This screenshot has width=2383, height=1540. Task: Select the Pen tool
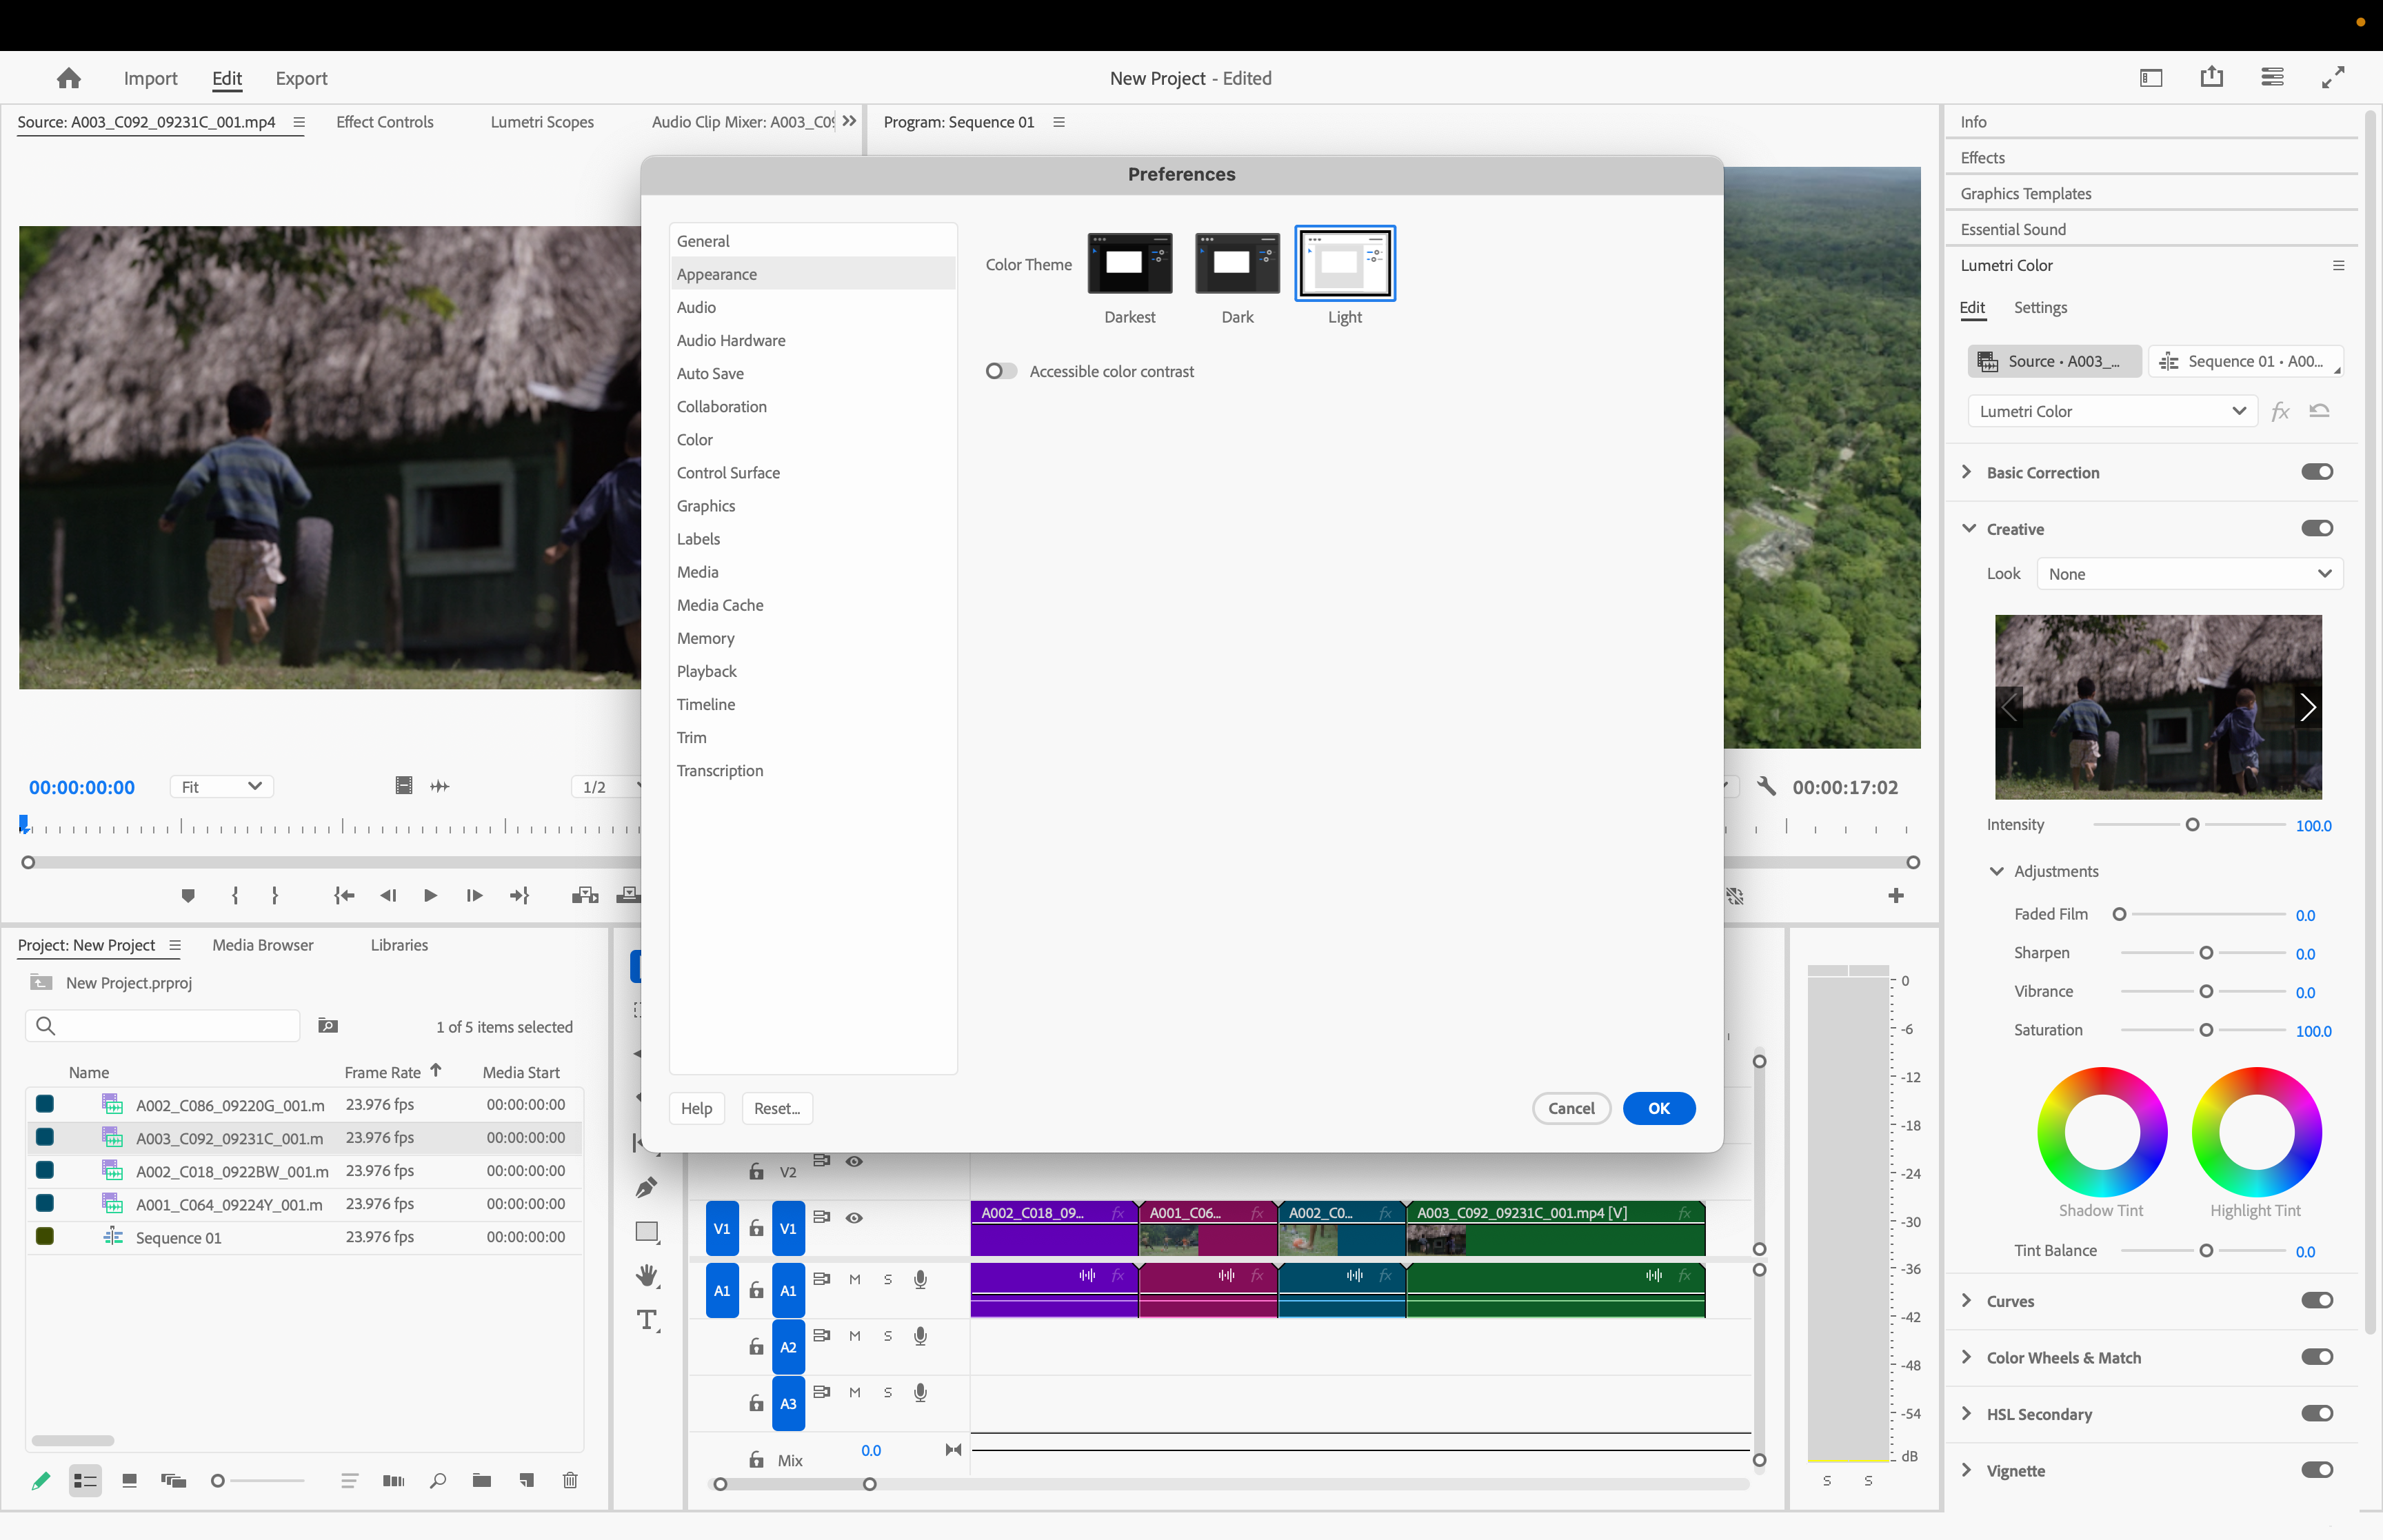tap(647, 1187)
